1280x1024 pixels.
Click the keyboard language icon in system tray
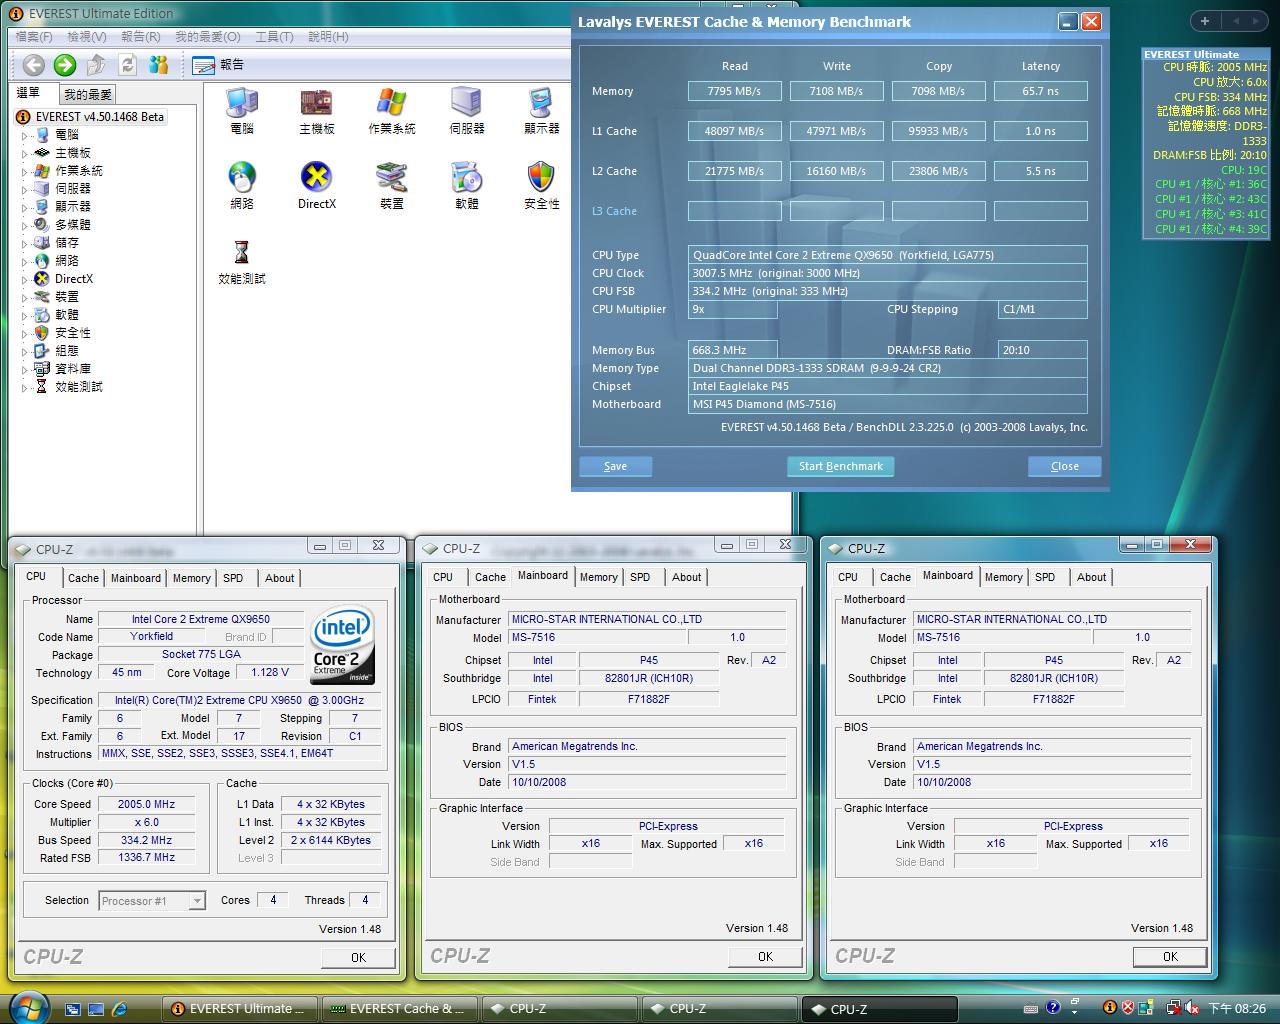coord(1031,1008)
